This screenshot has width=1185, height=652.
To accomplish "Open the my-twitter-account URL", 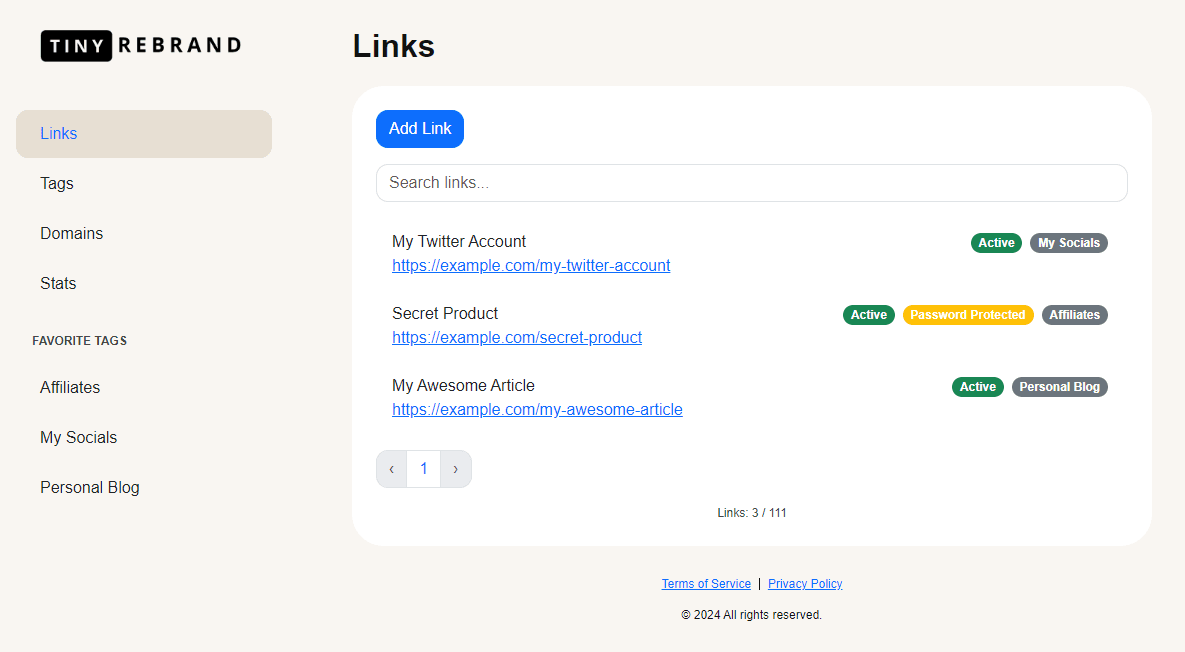I will click(x=531, y=266).
